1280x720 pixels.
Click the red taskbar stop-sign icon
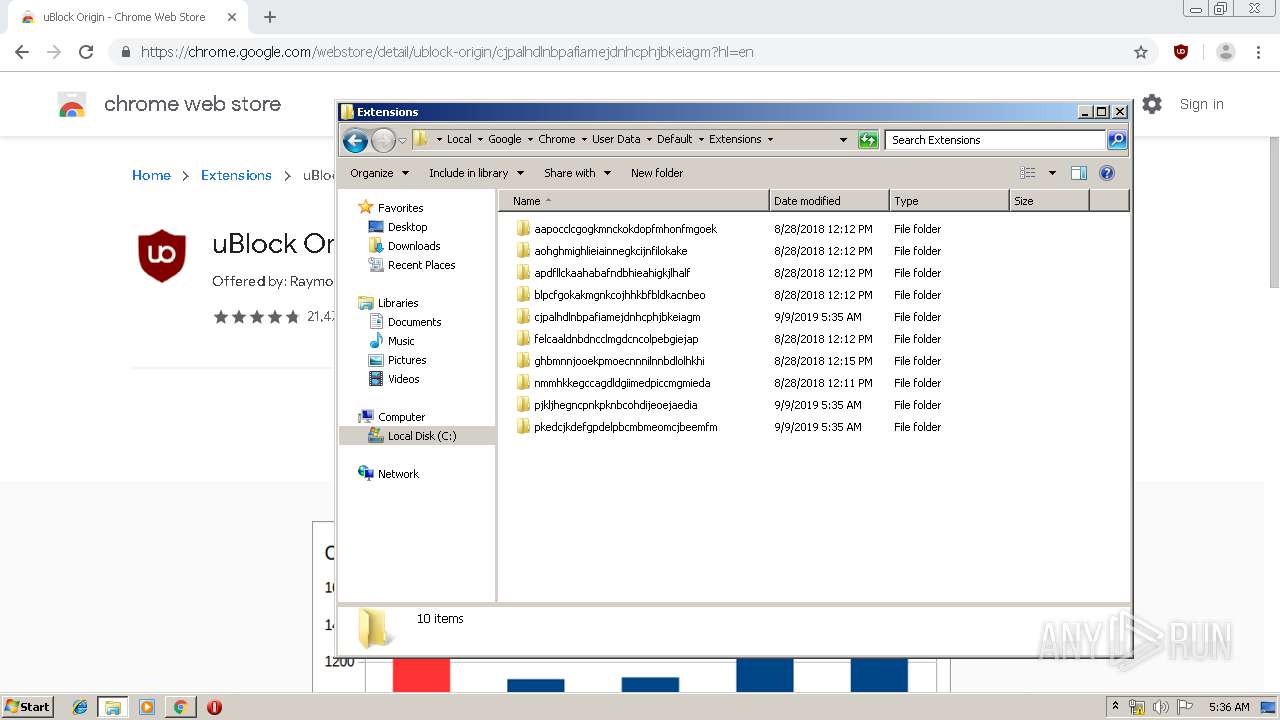[214, 707]
